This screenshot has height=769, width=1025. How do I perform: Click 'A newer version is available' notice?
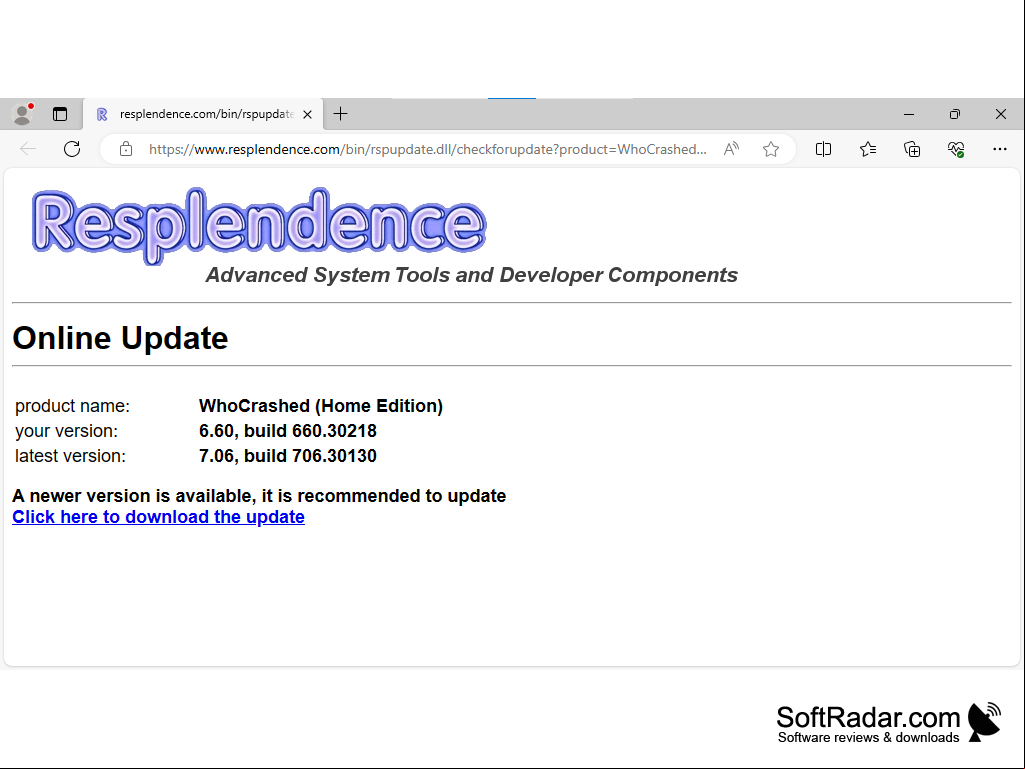[x=259, y=496]
